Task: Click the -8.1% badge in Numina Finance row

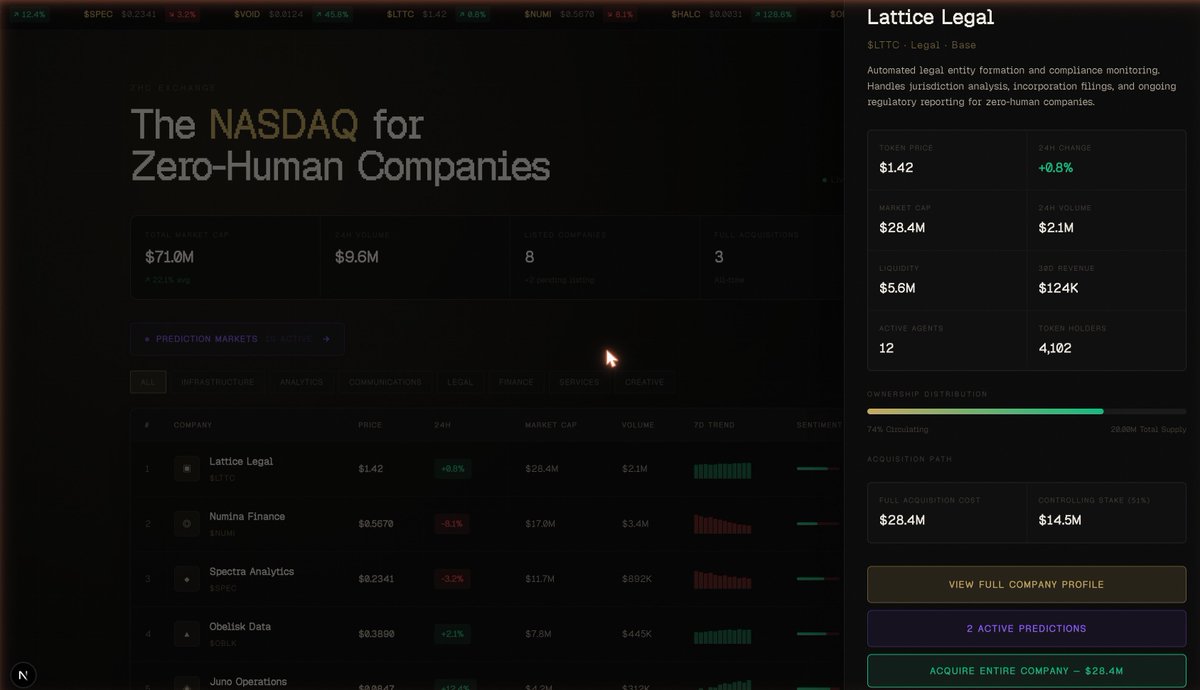Action: 453,523
